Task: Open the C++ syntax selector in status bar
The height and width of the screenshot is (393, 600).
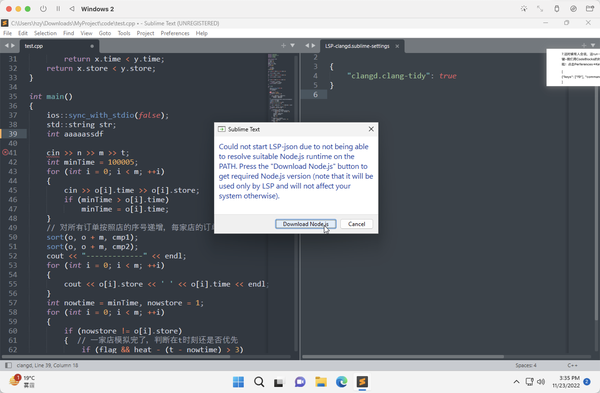Action: click(x=572, y=365)
